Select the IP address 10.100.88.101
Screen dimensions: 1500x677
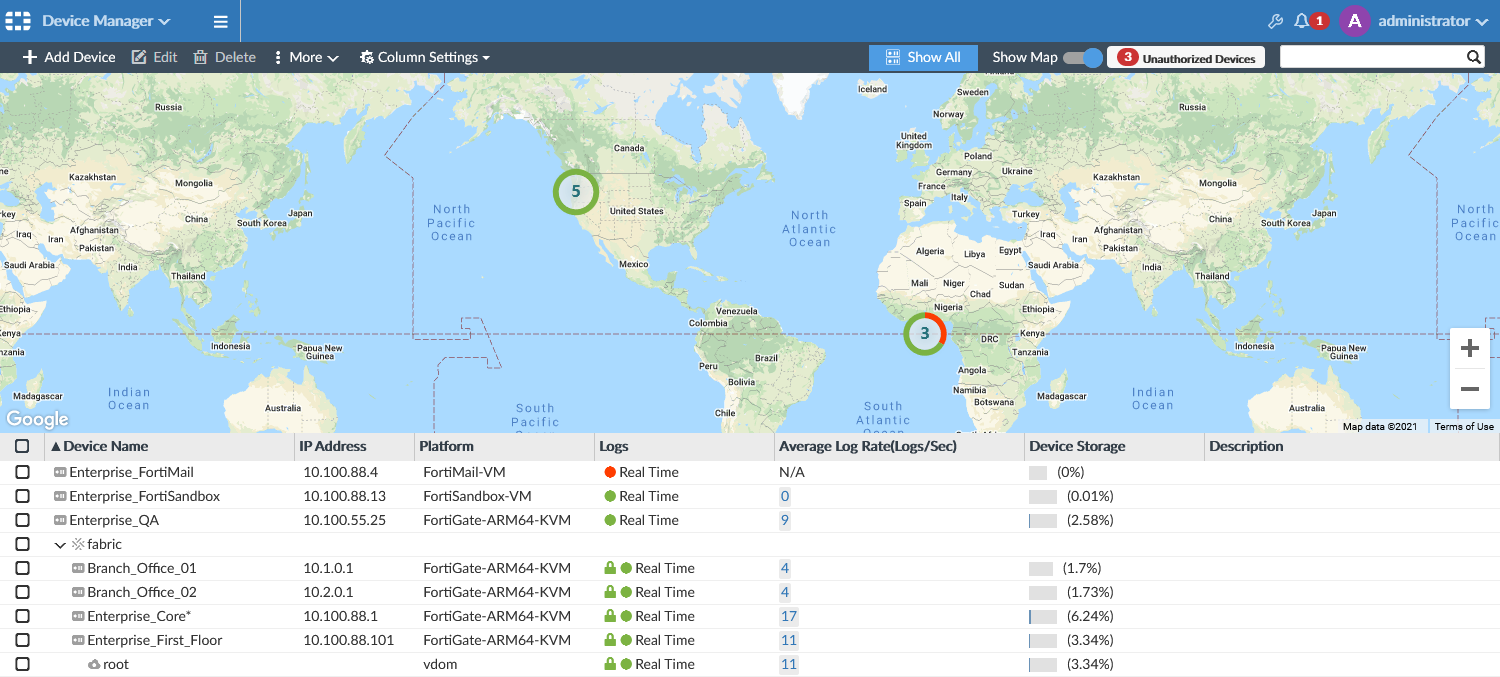click(x=349, y=640)
